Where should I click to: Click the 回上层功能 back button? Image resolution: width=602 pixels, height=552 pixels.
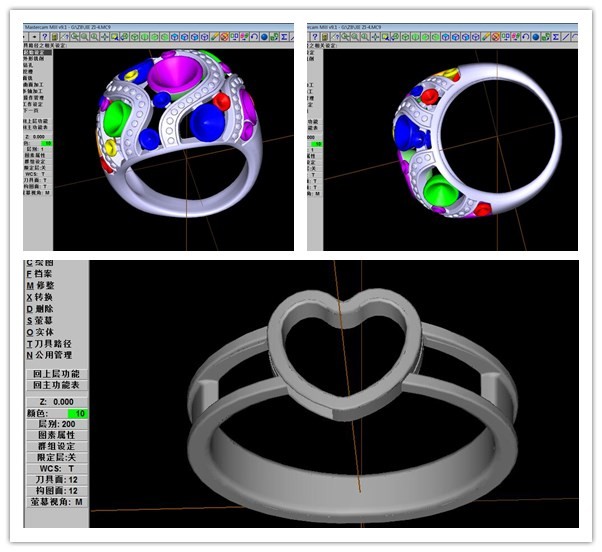tap(56, 374)
